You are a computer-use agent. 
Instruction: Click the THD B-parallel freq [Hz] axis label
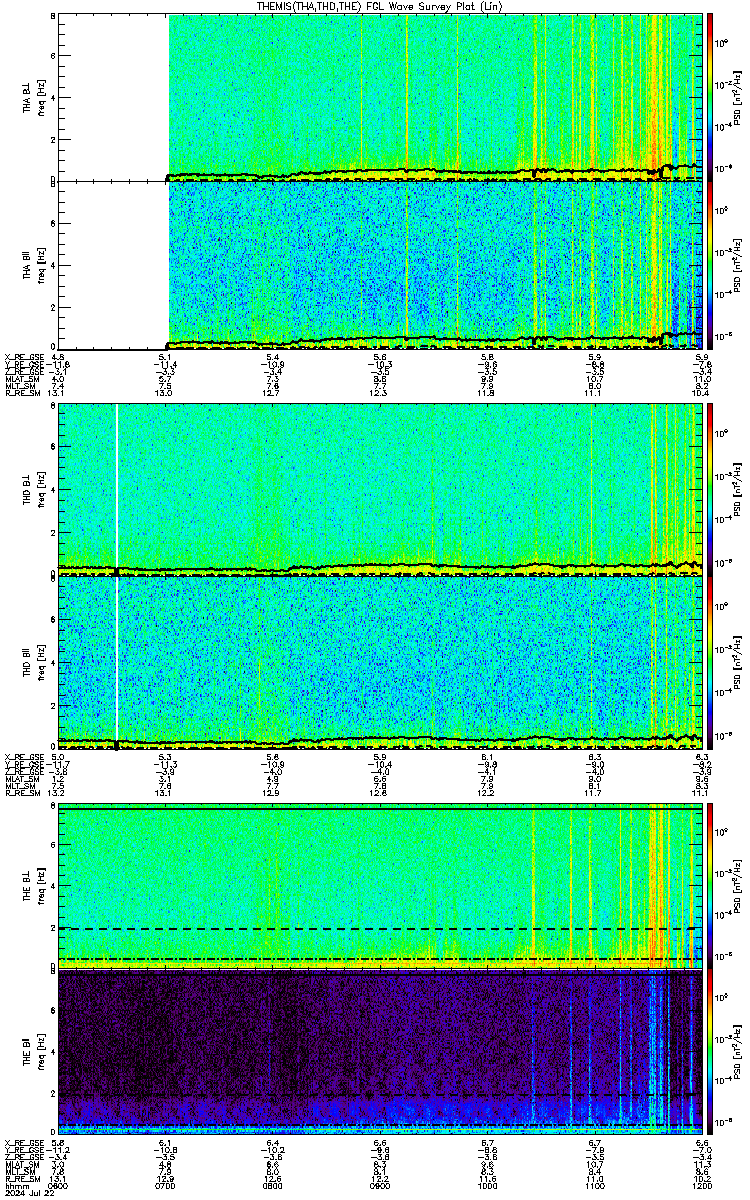(42, 662)
